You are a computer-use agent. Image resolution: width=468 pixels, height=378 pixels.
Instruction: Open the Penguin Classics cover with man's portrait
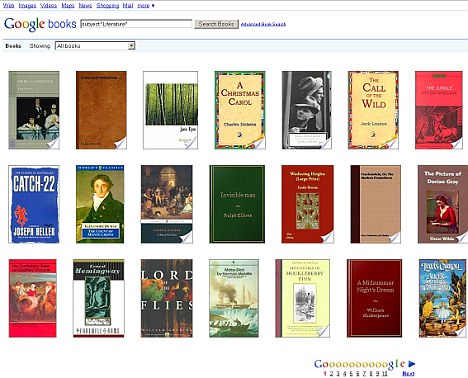point(100,204)
